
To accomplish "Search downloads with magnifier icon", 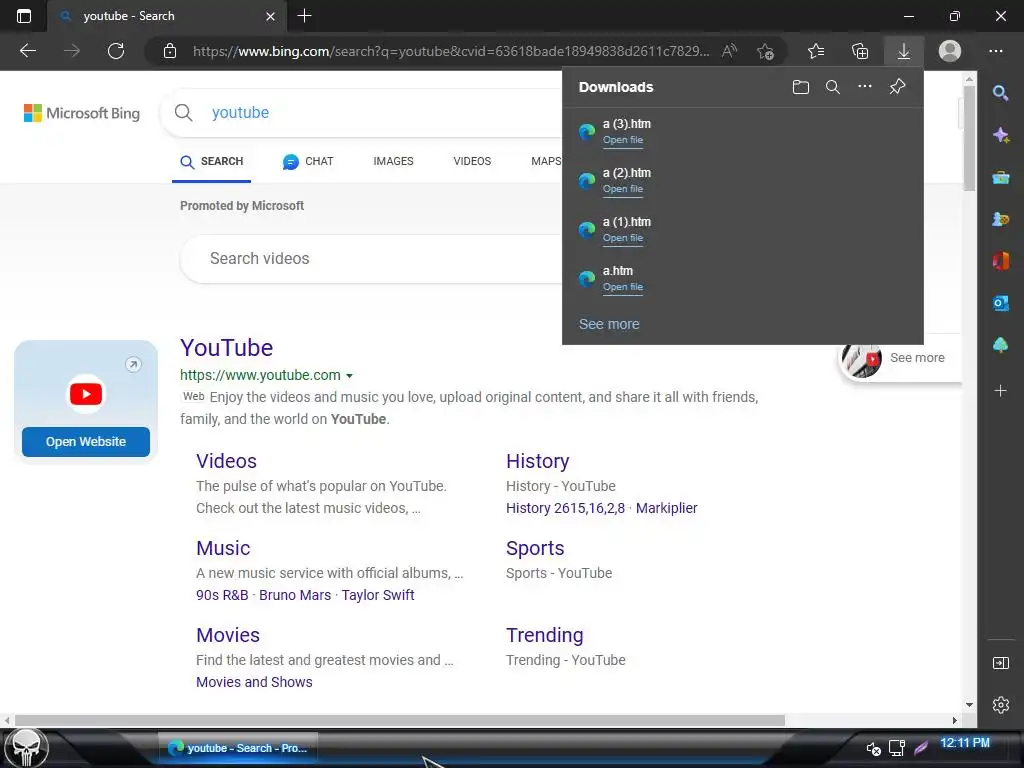I will pos(833,87).
